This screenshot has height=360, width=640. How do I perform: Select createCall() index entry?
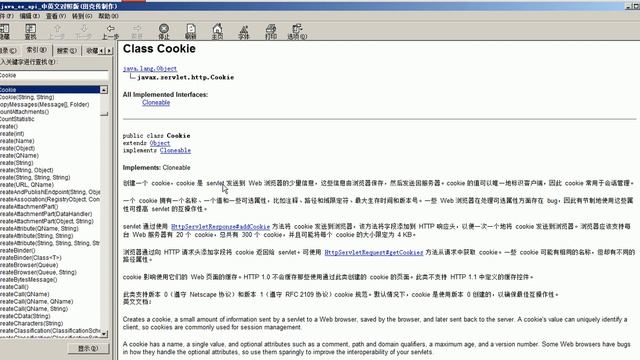tap(14, 287)
